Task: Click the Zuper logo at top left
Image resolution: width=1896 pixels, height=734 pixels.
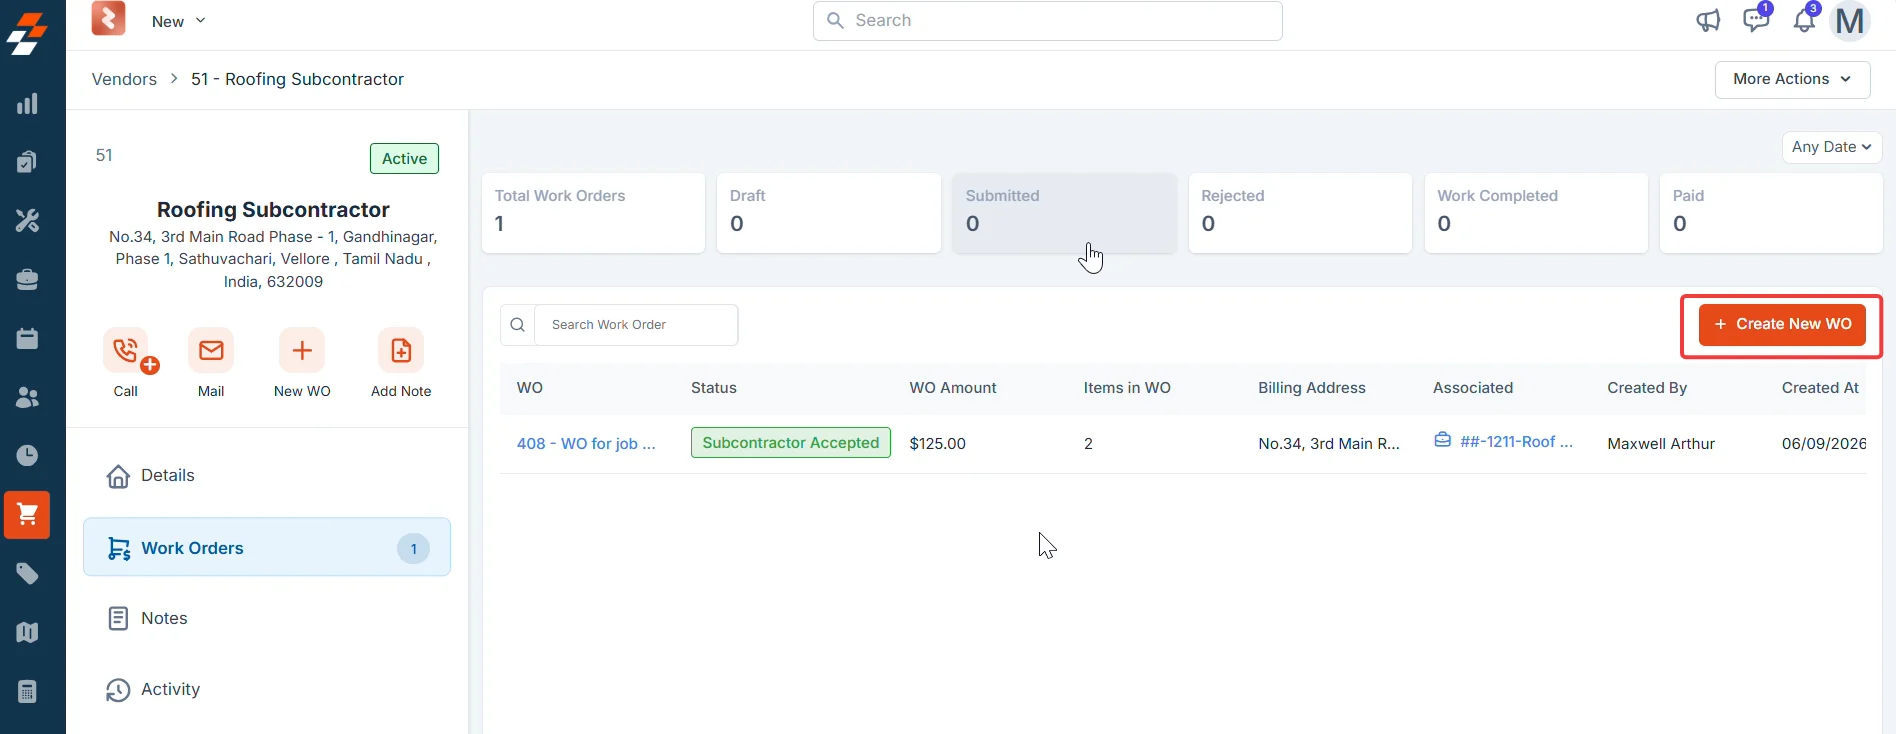Action: (27, 33)
